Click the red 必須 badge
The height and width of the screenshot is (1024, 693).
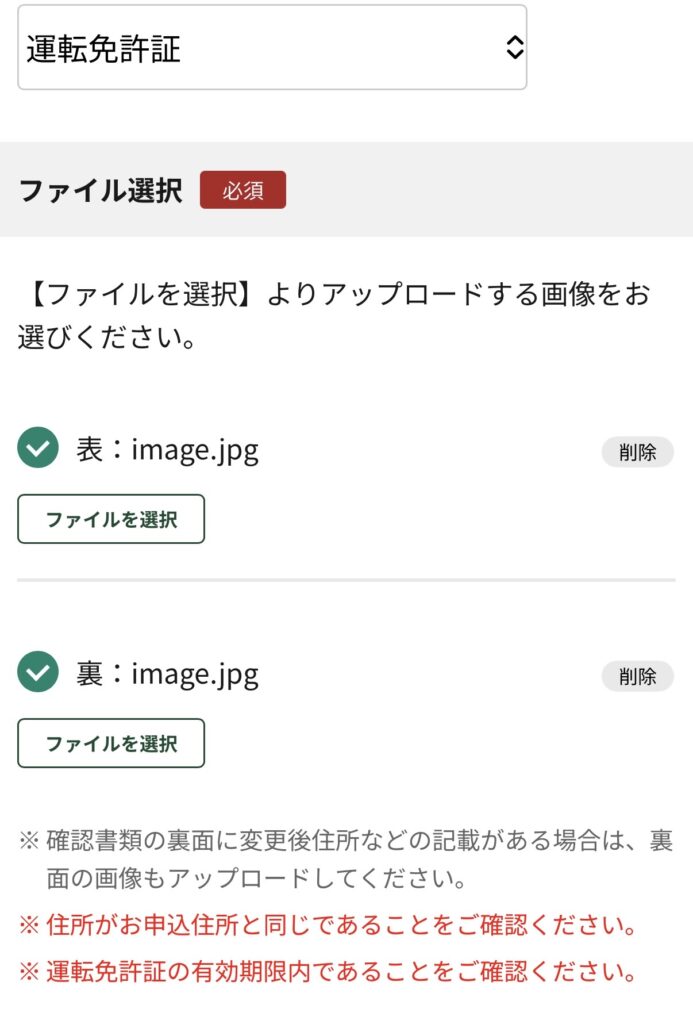(243, 190)
